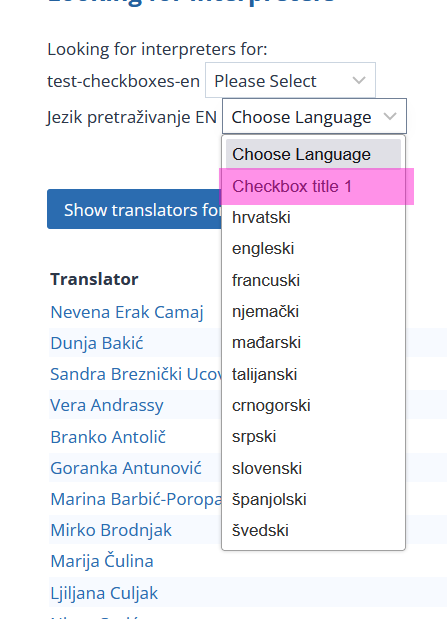
Task: Click the Show translators for button
Action: [x=134, y=209]
